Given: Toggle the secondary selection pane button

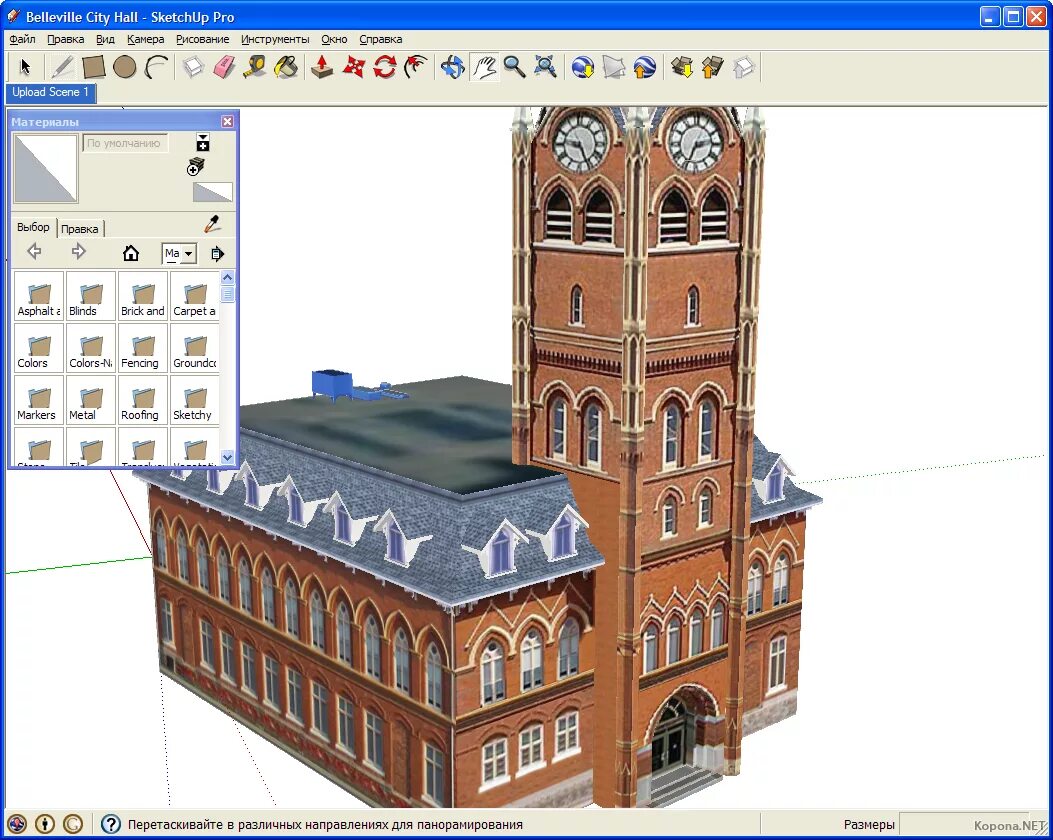Looking at the screenshot, I should (203, 142).
